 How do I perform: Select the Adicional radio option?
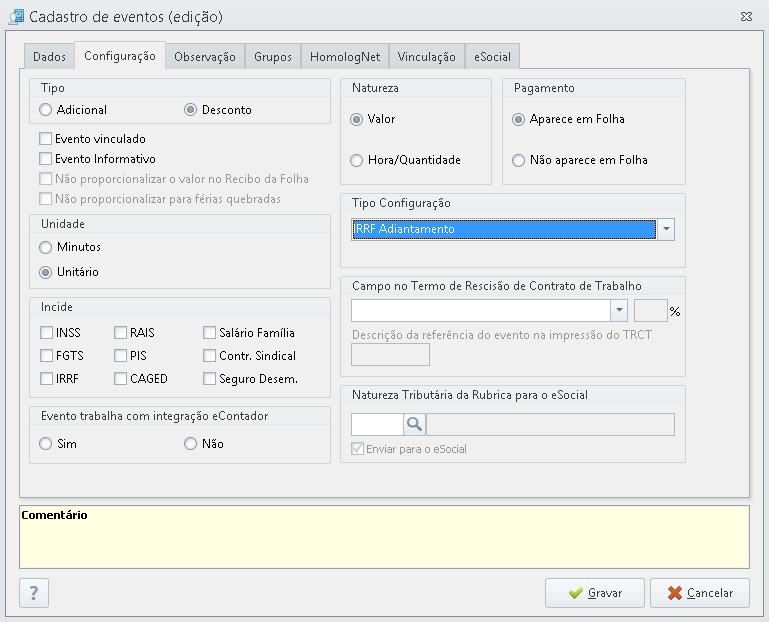pos(46,110)
